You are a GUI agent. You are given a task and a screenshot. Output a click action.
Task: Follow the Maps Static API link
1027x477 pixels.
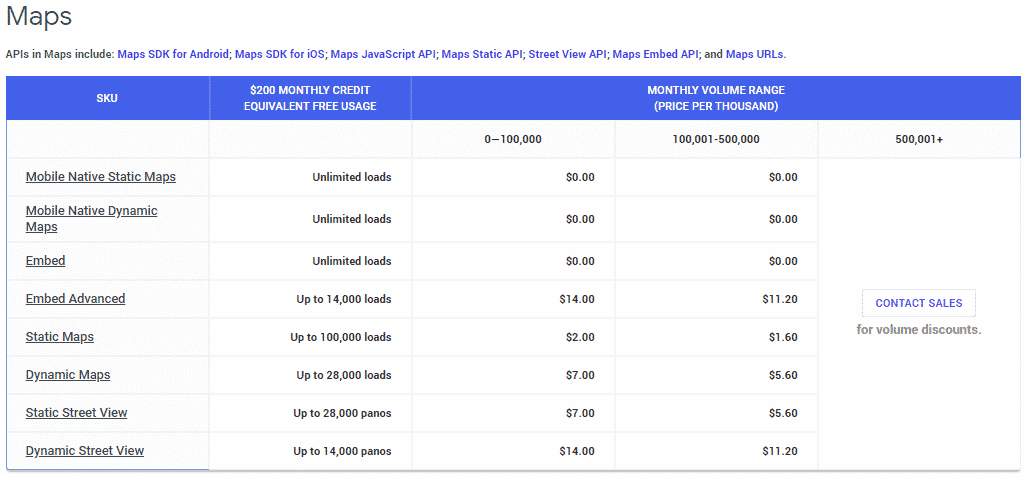coord(481,54)
